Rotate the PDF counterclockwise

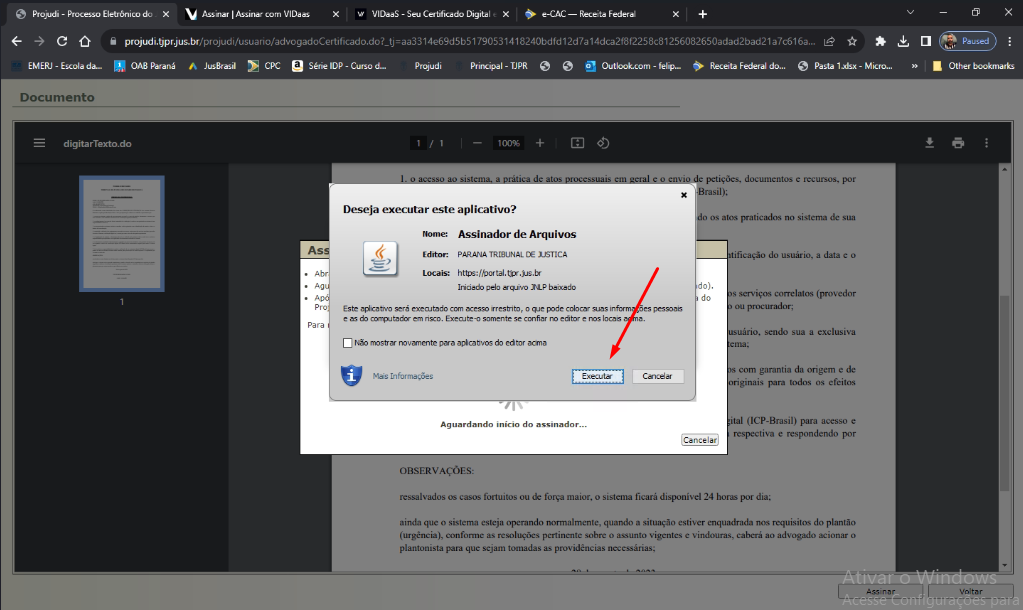pos(603,143)
